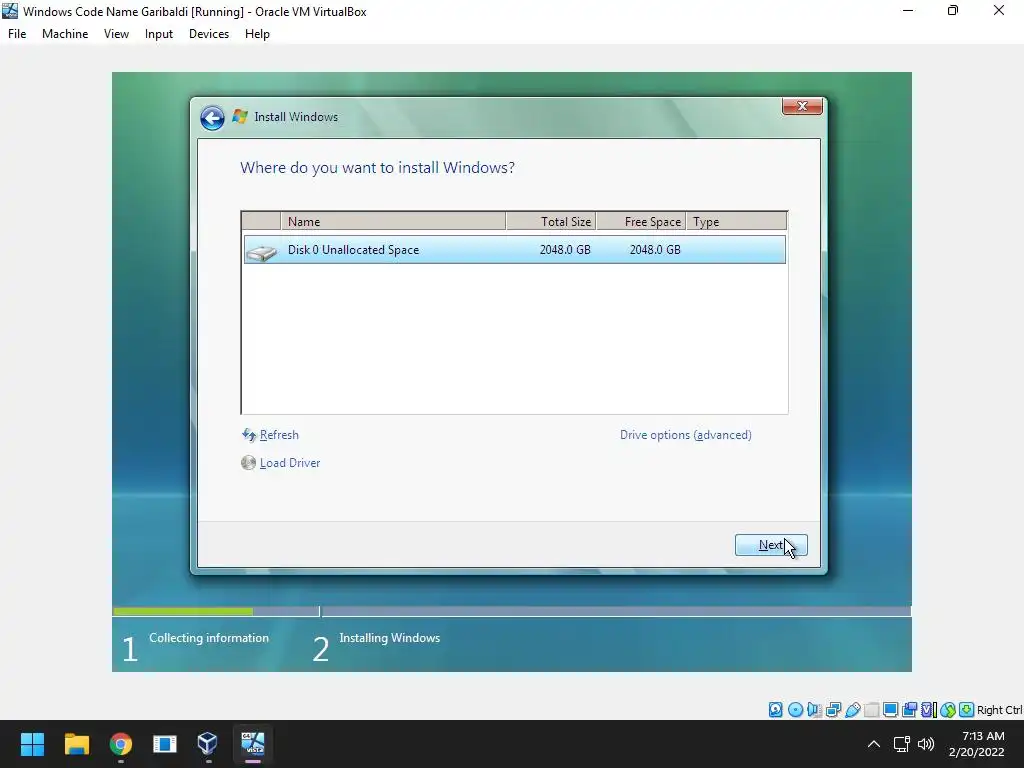Open the Help menu

pyautogui.click(x=257, y=34)
